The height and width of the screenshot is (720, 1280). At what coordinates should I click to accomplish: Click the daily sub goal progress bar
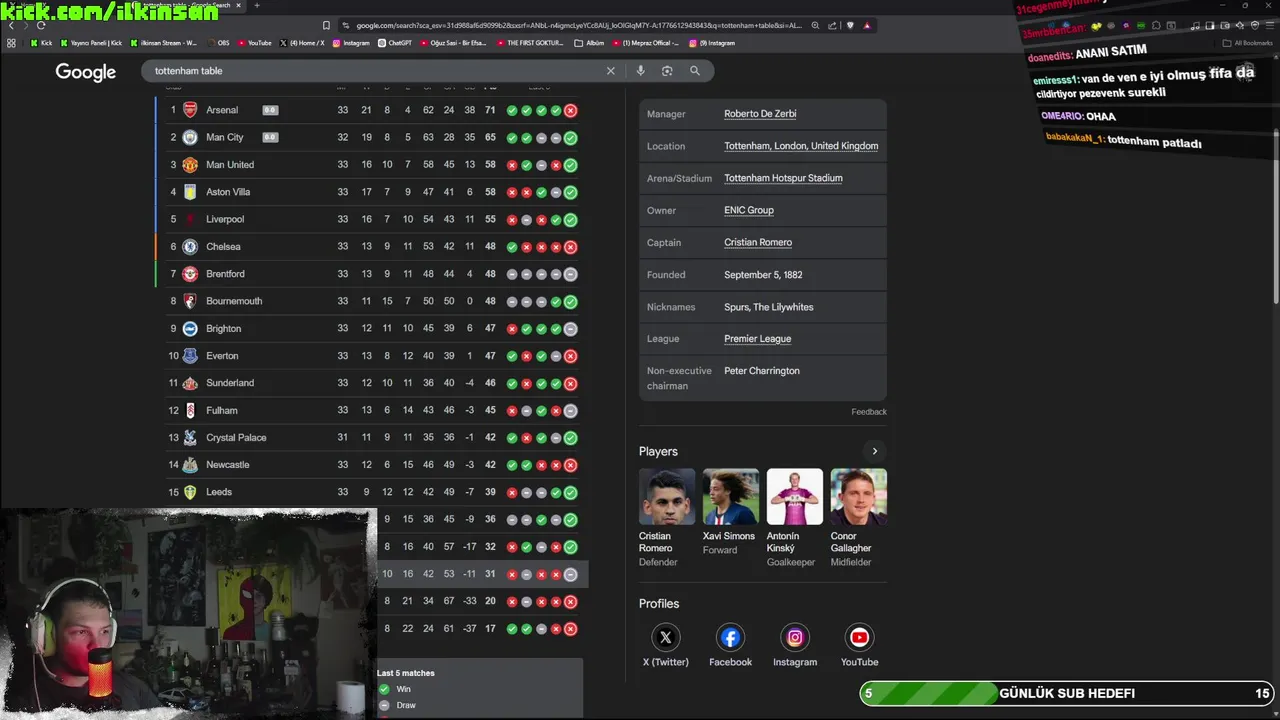coord(1067,693)
